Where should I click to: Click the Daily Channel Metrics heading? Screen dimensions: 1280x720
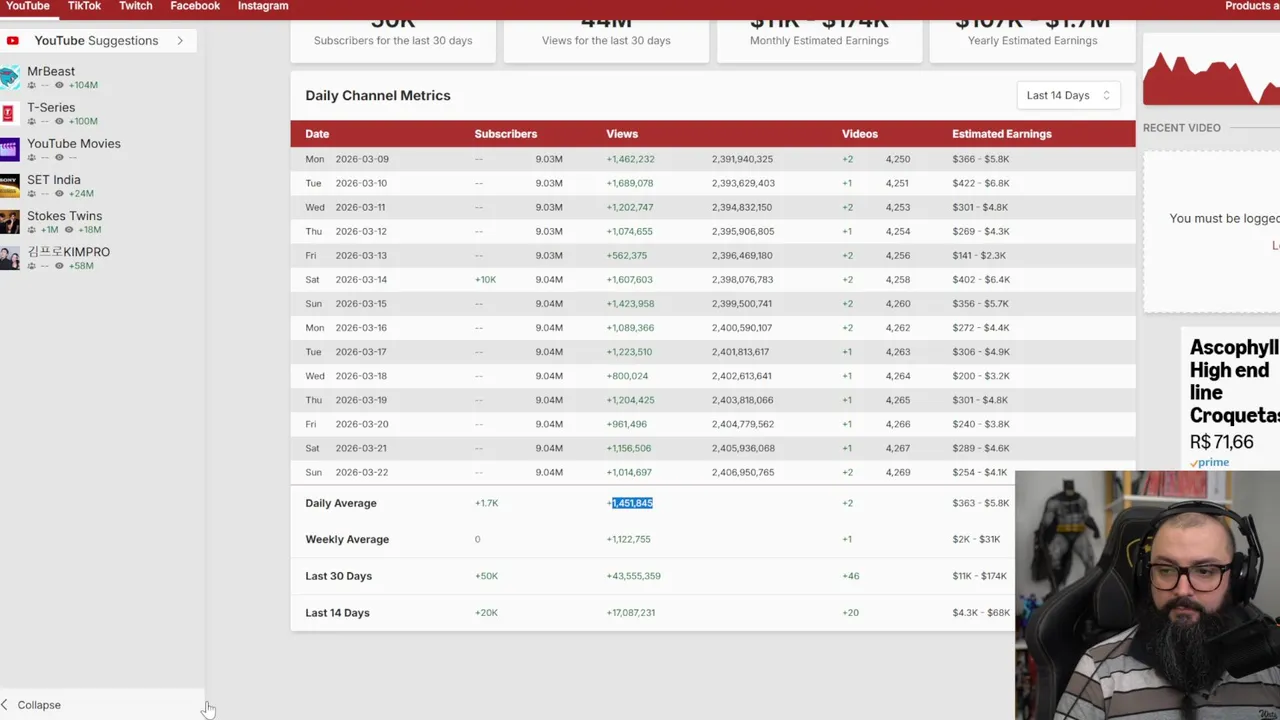pos(378,95)
